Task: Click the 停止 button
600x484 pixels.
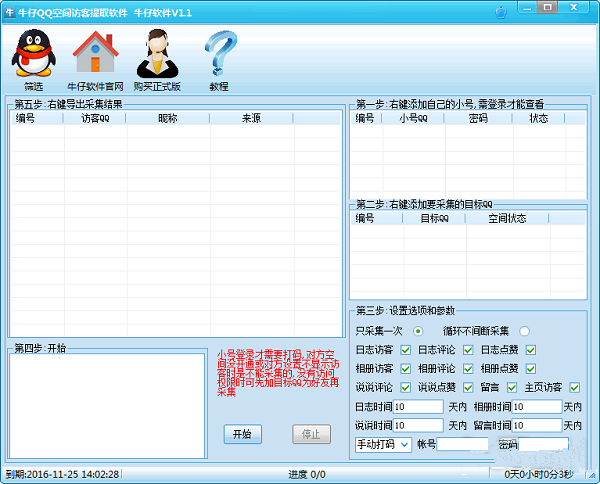Action: tap(311, 434)
